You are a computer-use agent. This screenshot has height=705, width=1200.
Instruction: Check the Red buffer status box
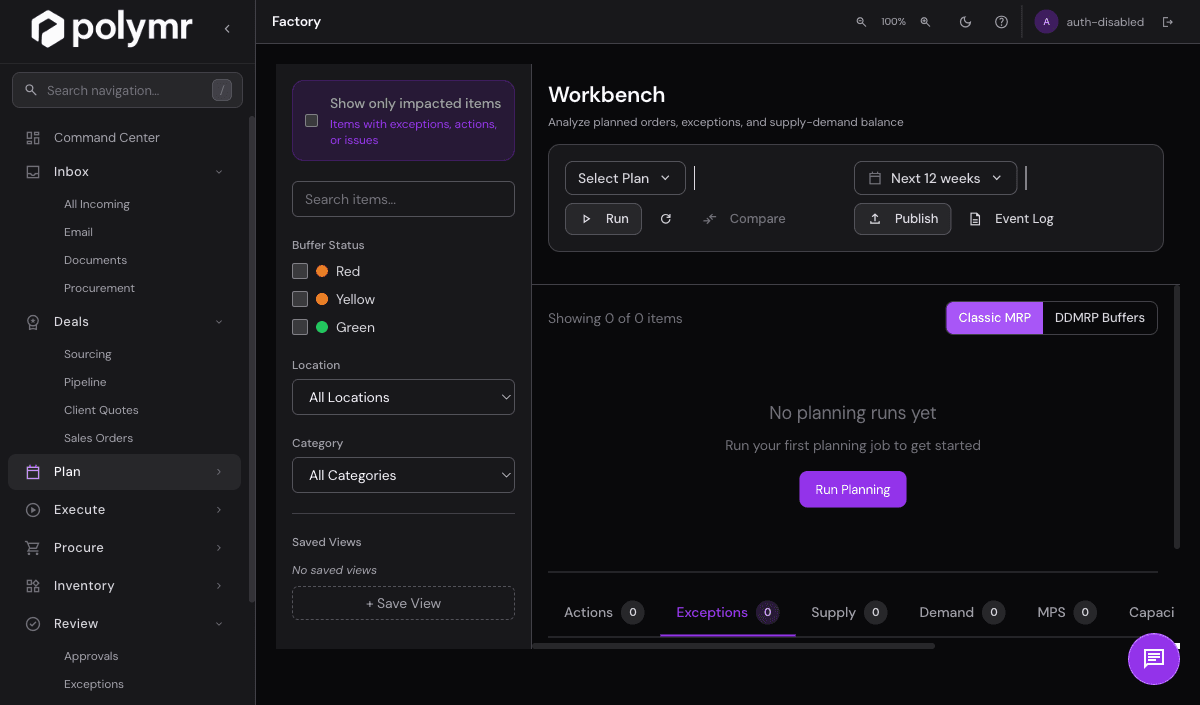[x=300, y=271]
